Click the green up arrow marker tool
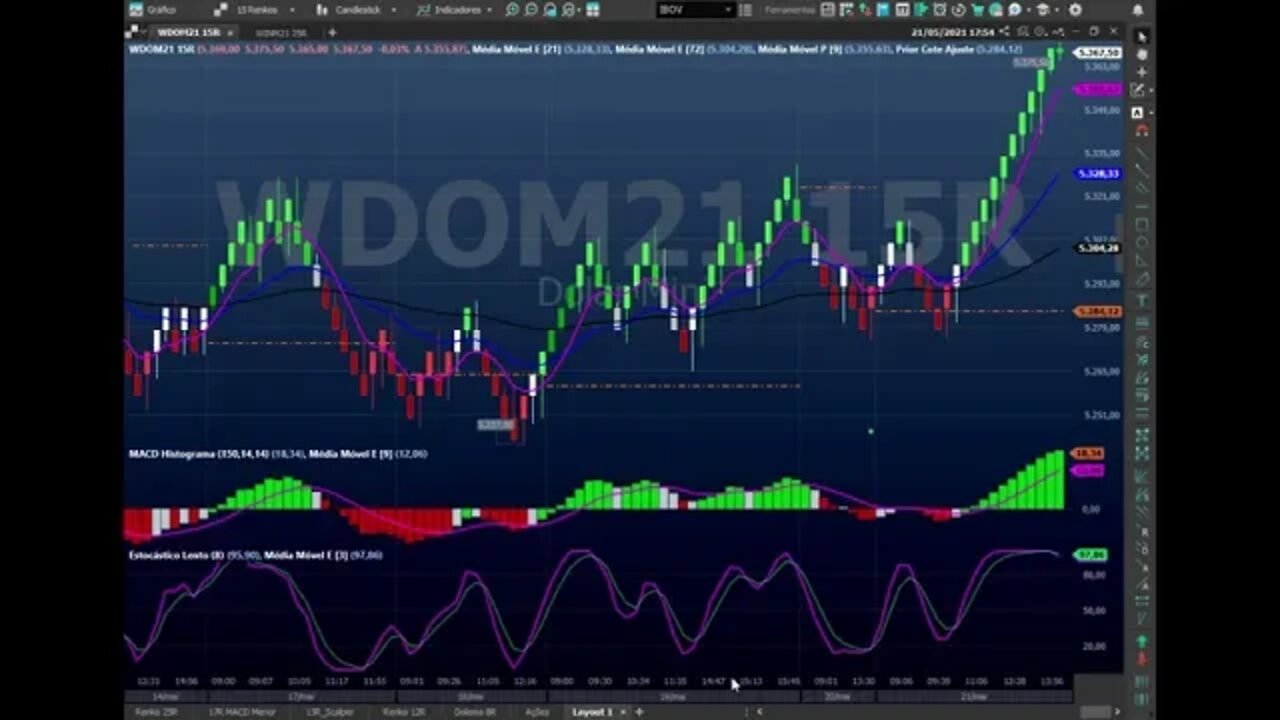The height and width of the screenshot is (720, 1280). [1142, 641]
